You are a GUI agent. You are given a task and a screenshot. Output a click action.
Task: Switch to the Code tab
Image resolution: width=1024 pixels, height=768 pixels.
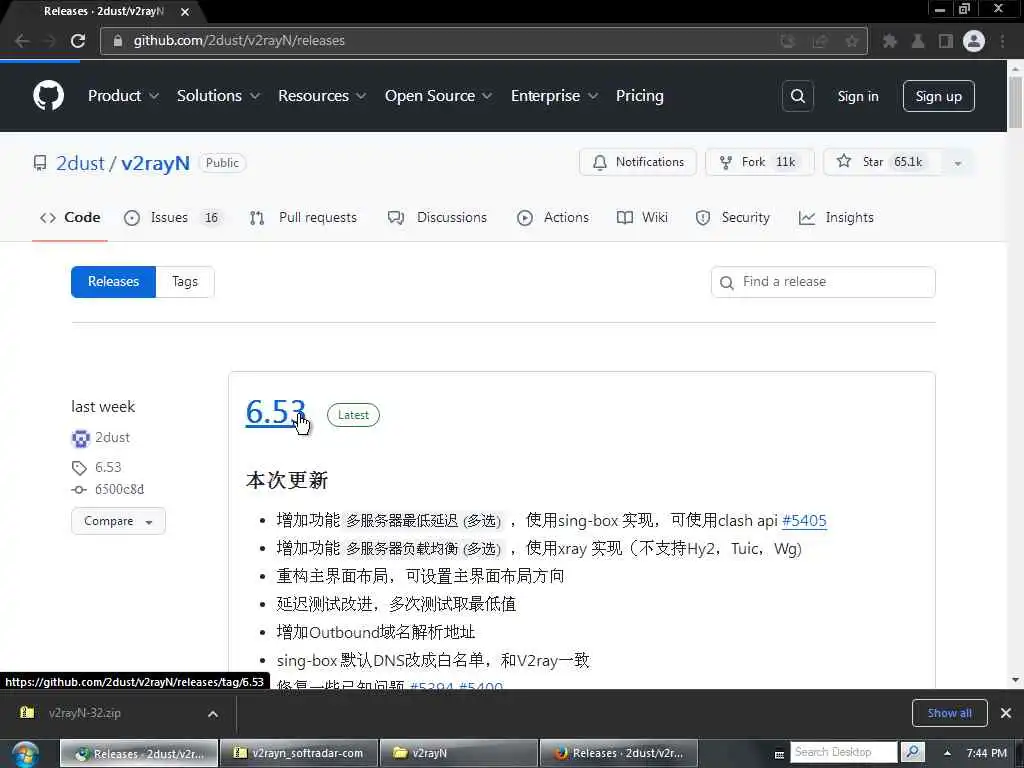pyautogui.click(x=70, y=217)
